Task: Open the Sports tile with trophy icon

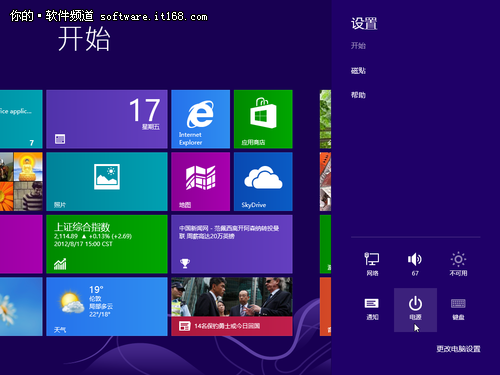Action: click(232, 244)
